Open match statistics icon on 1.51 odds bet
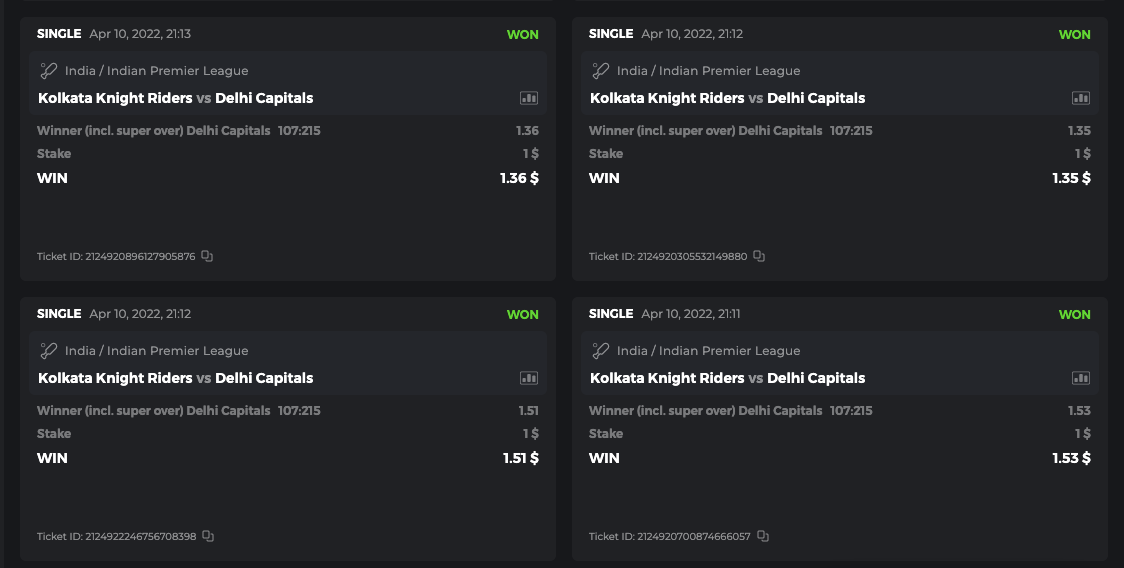The height and width of the screenshot is (568, 1124). click(x=529, y=378)
